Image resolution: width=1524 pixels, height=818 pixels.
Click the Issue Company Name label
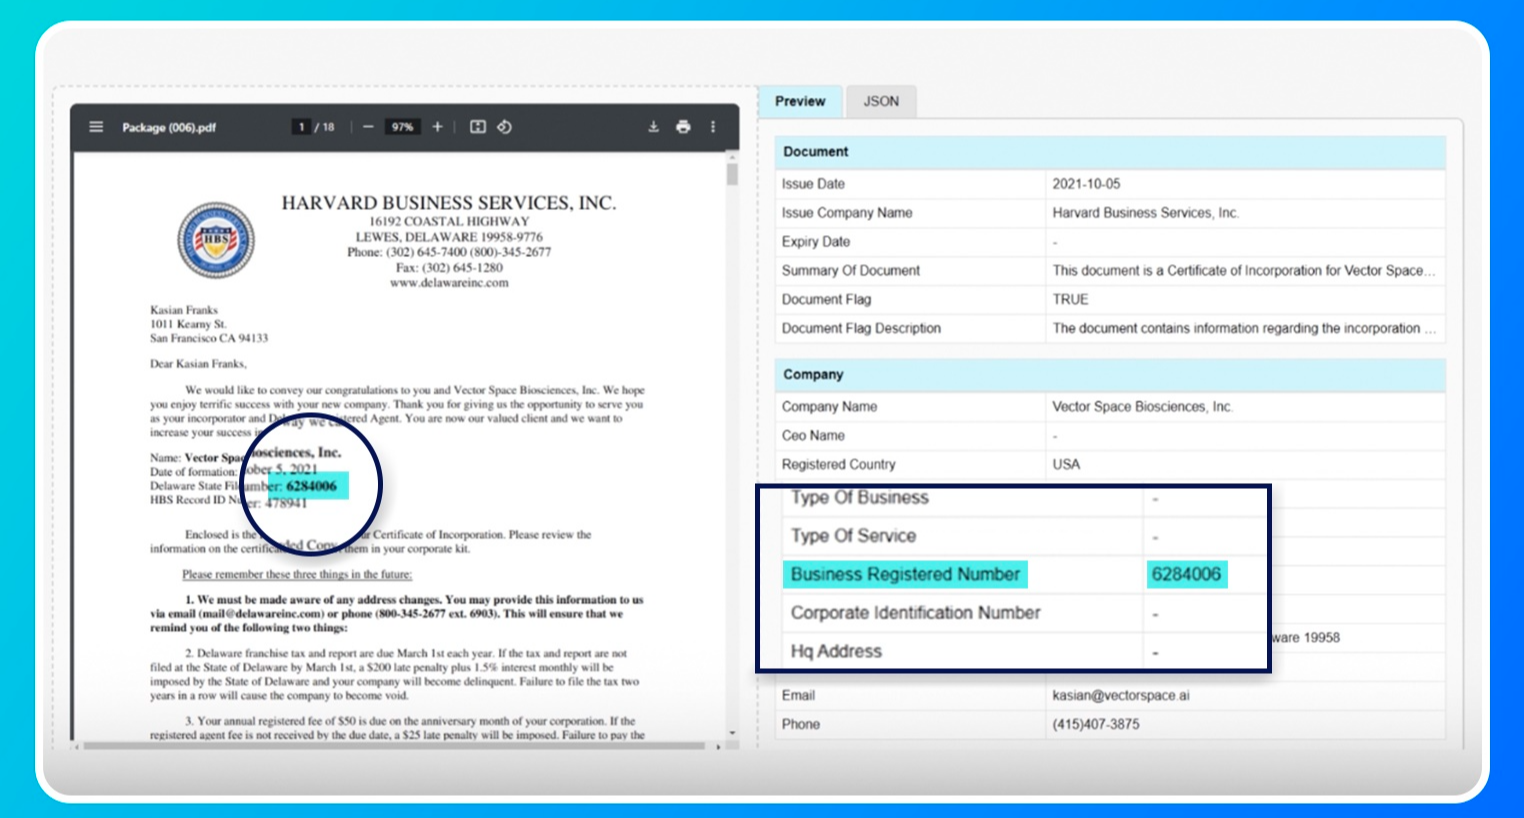(847, 213)
